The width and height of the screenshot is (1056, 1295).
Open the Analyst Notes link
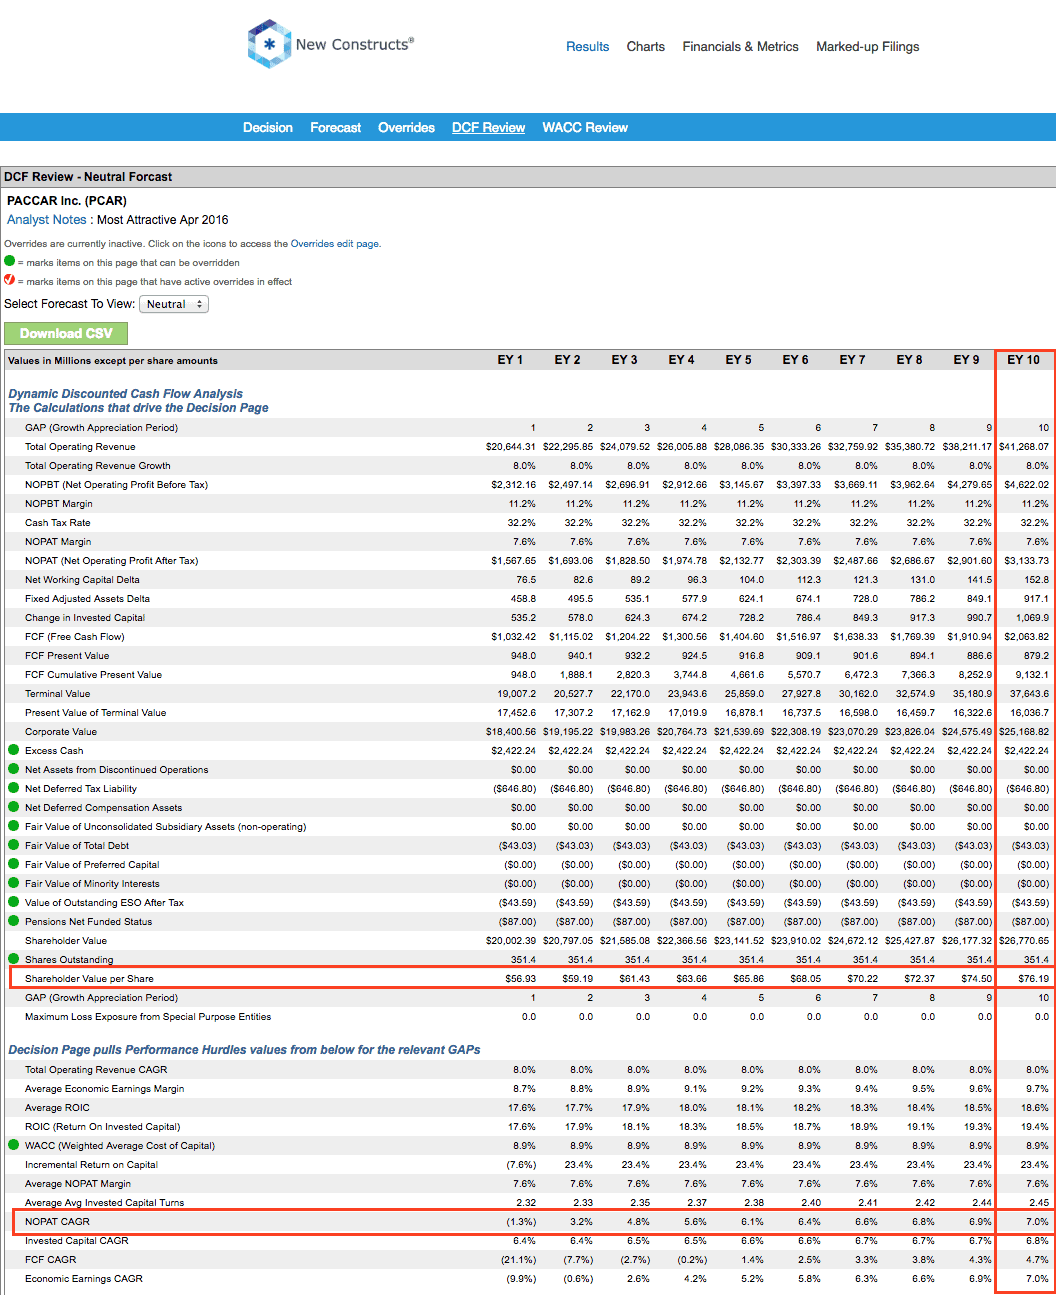[47, 220]
